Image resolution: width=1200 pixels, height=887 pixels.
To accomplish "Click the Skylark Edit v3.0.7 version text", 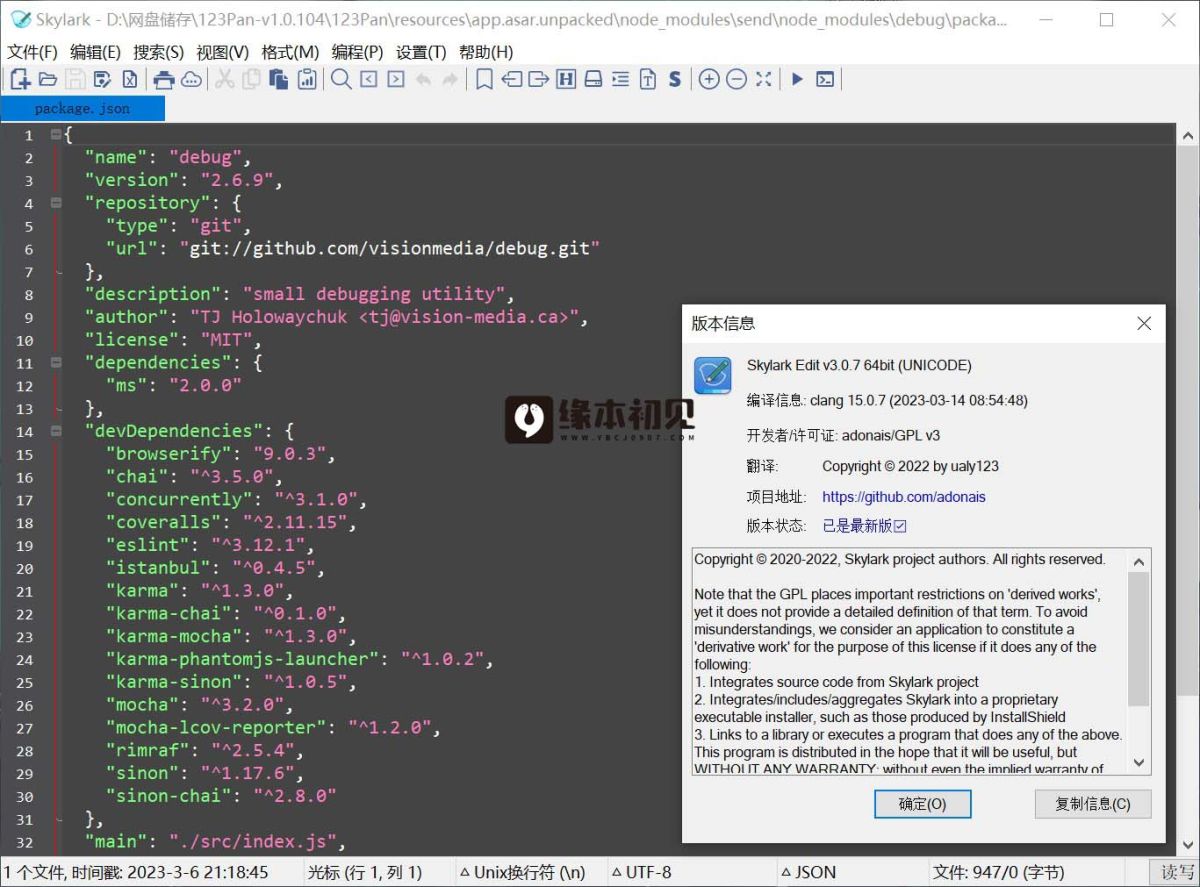I will [859, 365].
